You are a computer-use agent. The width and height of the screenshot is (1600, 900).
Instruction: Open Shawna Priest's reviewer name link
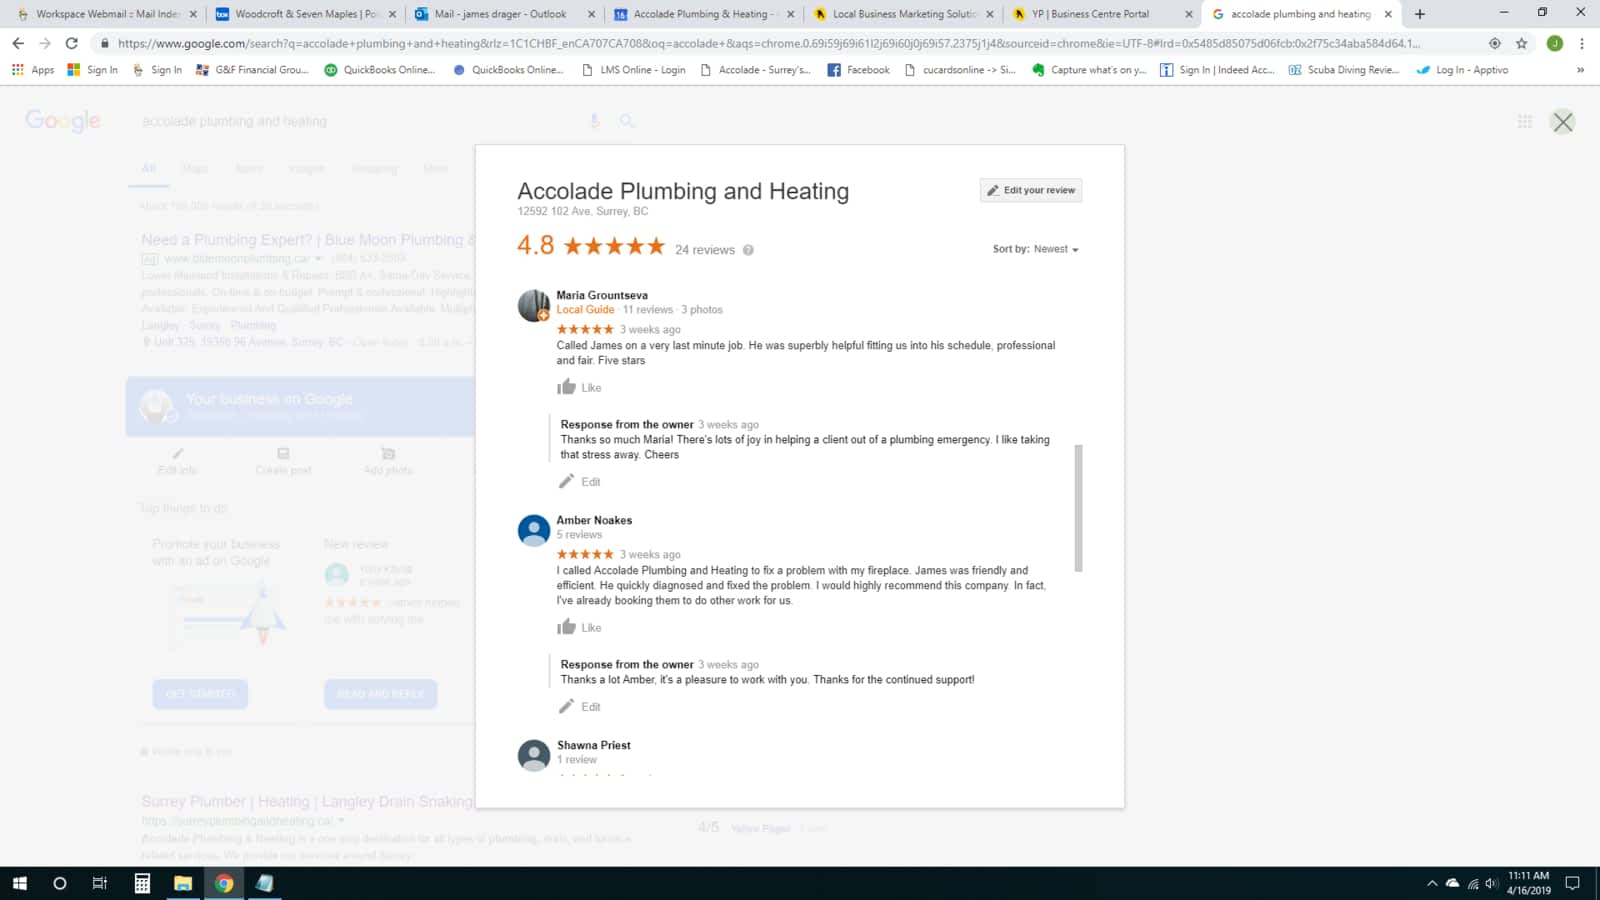click(x=594, y=745)
